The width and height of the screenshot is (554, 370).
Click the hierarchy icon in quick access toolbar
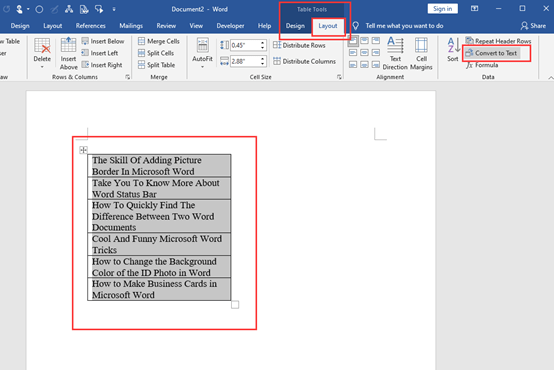point(69,9)
